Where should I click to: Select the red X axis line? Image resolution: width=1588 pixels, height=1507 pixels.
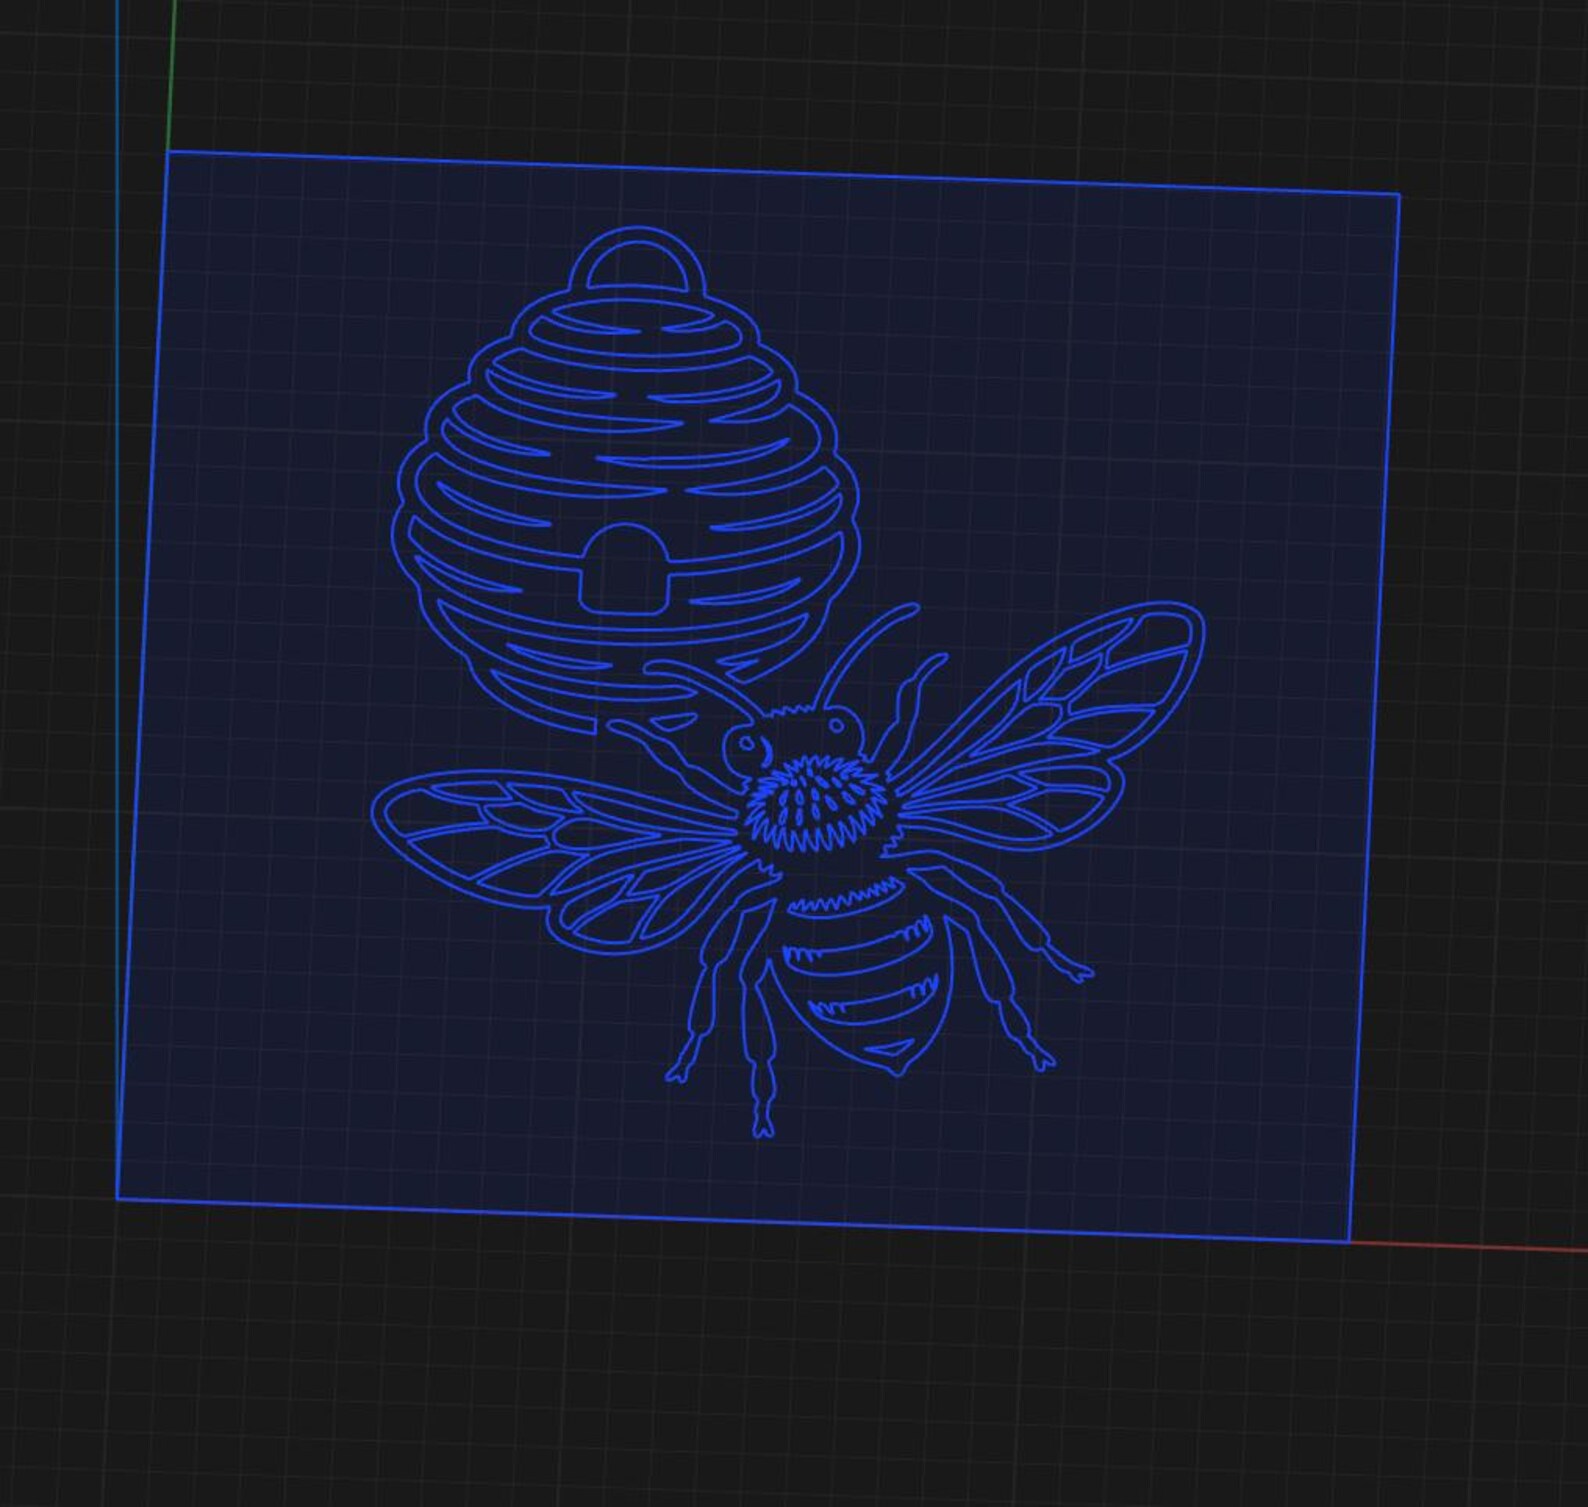[x=1468, y=1246]
